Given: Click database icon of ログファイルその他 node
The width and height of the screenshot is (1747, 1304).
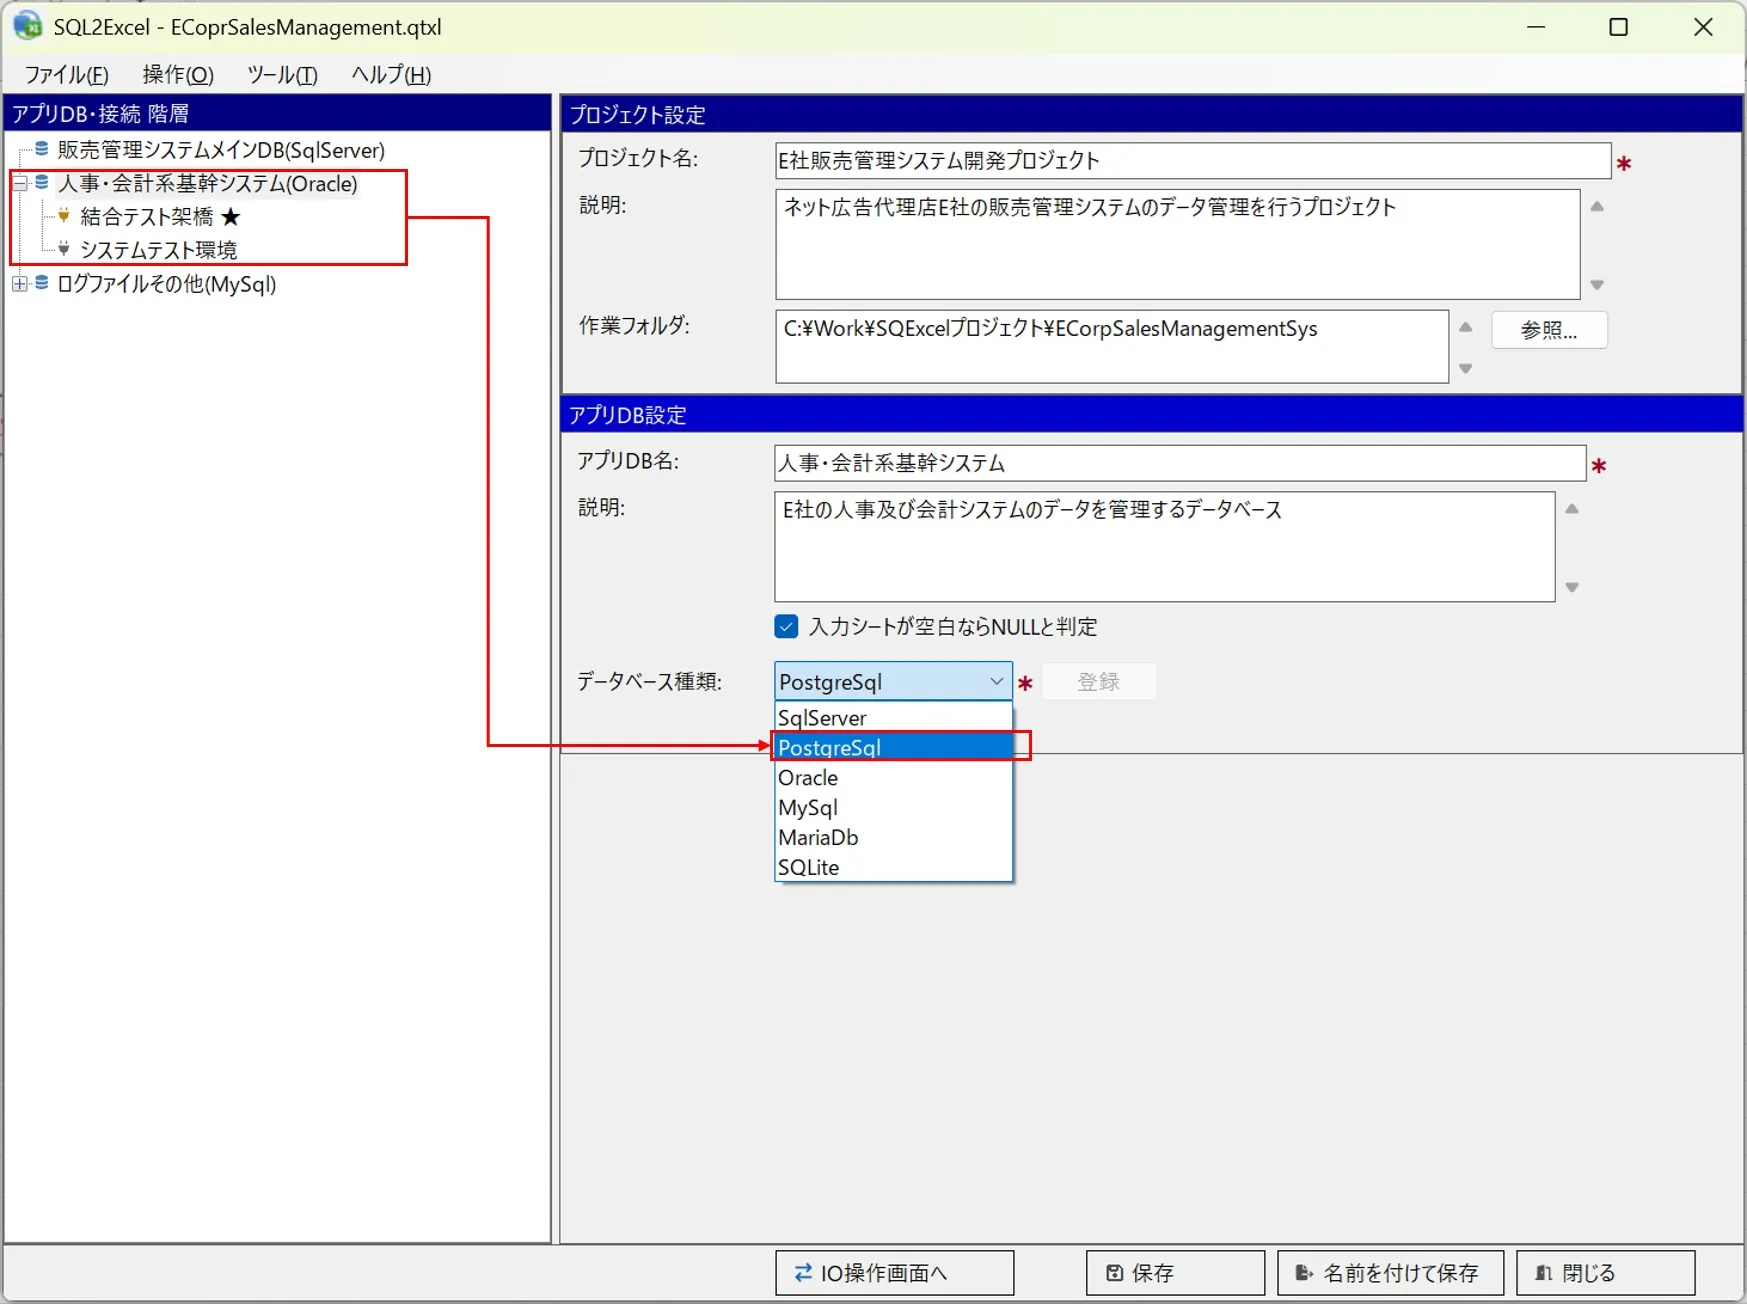Looking at the screenshot, I should (x=42, y=283).
